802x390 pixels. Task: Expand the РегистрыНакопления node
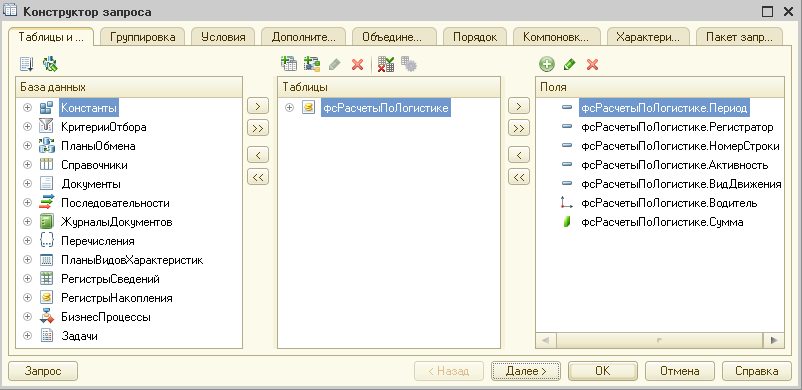27,298
